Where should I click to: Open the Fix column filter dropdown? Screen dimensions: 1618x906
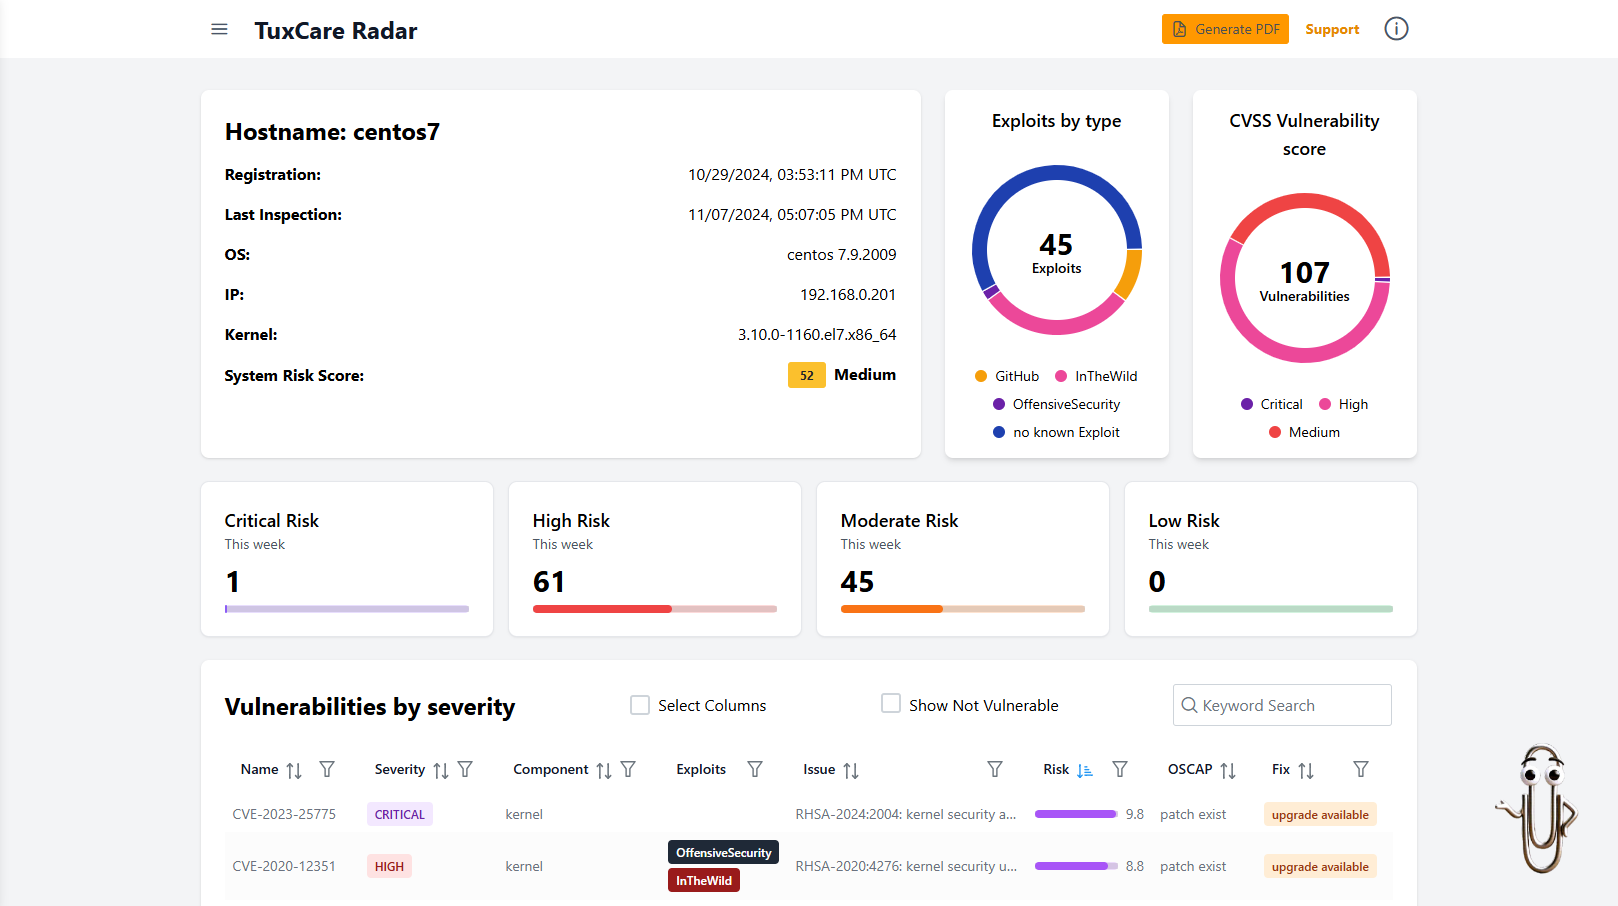[1360, 770]
